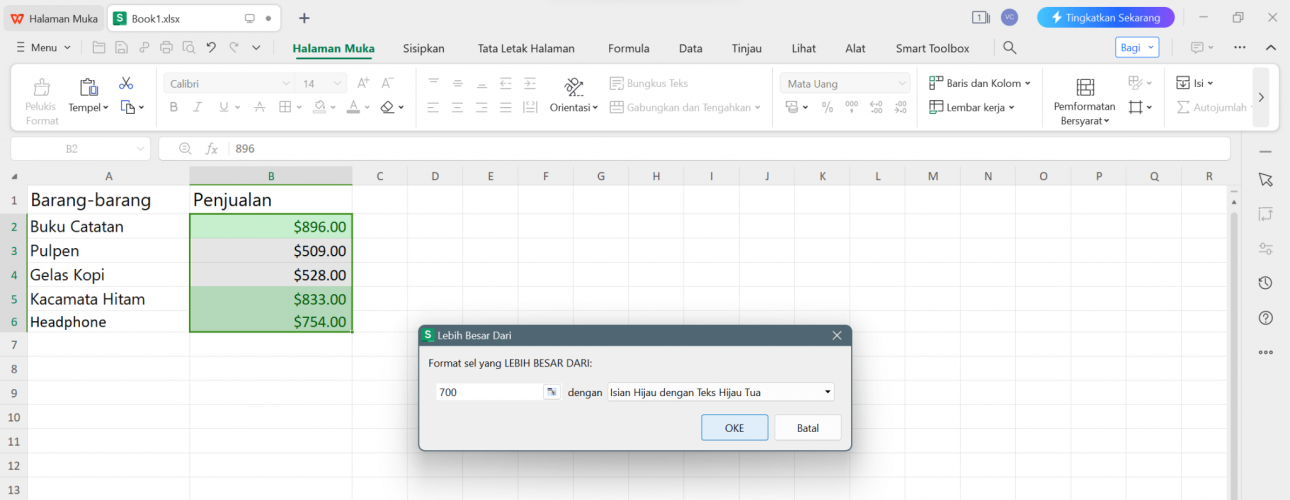Switch to the Data tab
Image resolution: width=1290 pixels, height=500 pixels.
tap(690, 48)
